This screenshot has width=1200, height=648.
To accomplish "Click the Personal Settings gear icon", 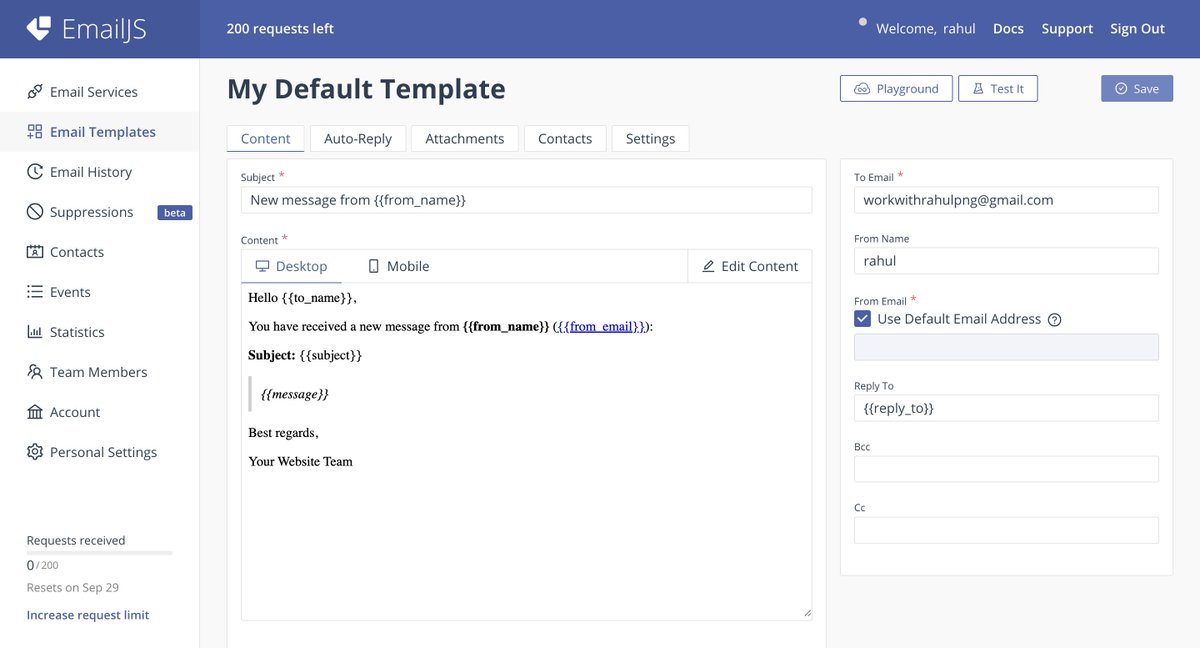I will tap(34, 452).
